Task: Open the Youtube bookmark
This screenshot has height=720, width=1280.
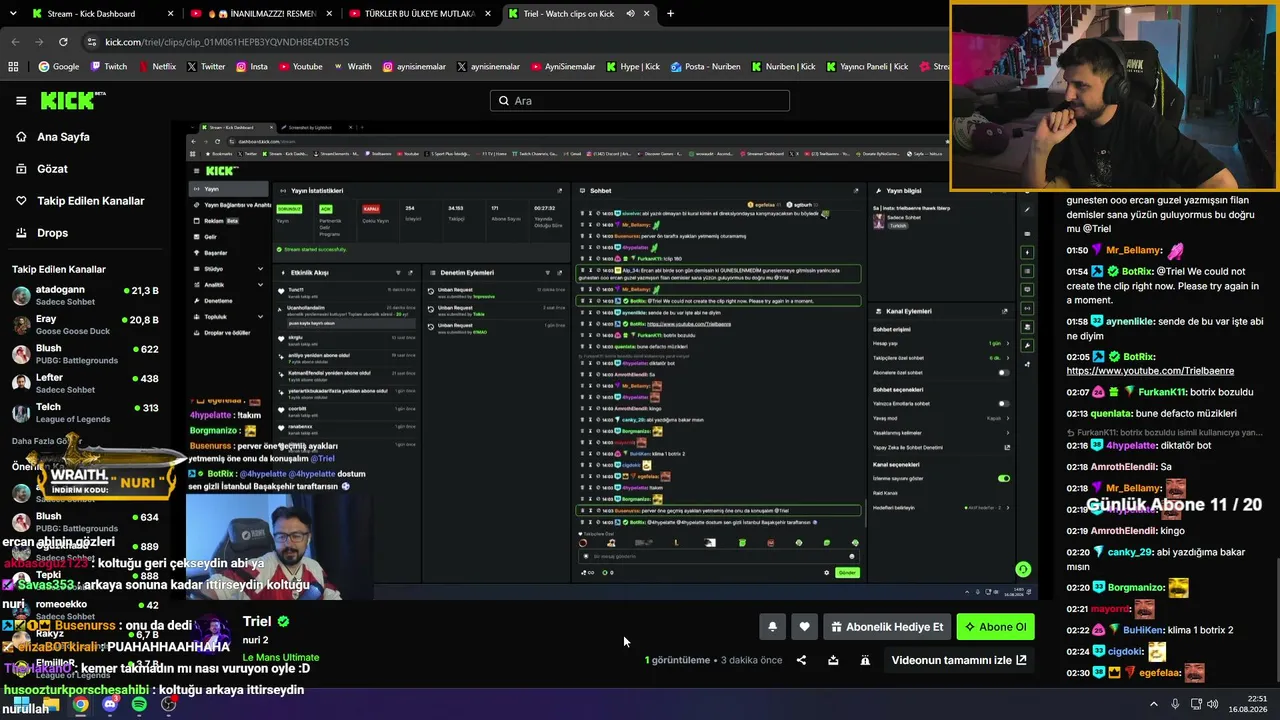Action: click(x=300, y=67)
